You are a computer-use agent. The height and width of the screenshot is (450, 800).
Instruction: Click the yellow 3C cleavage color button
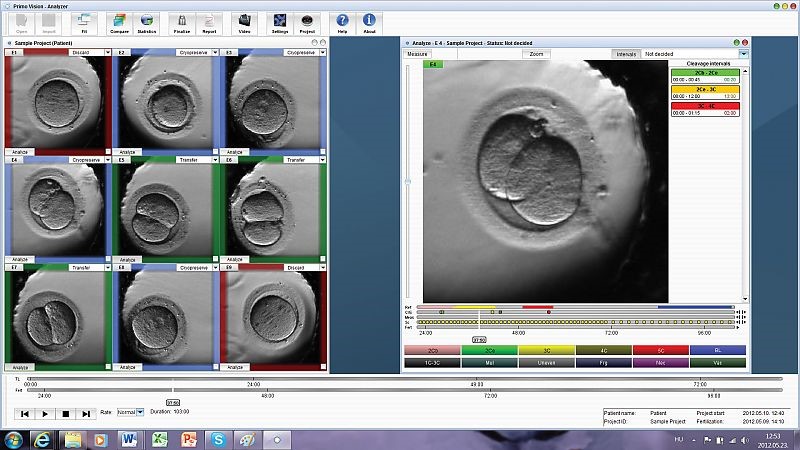[x=547, y=350]
